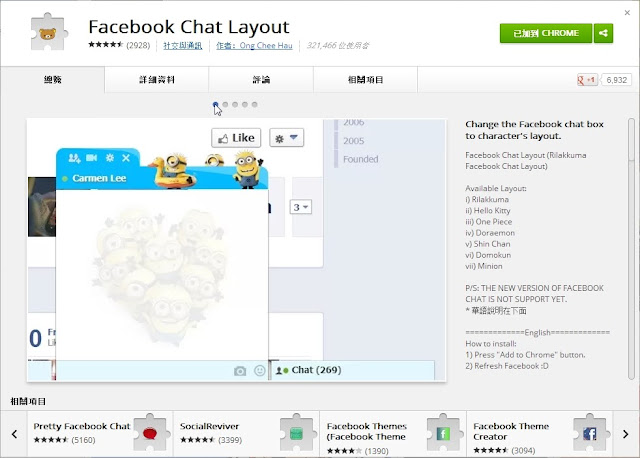
Task: Close the Carmen Lee chat box
Action: tap(126, 158)
